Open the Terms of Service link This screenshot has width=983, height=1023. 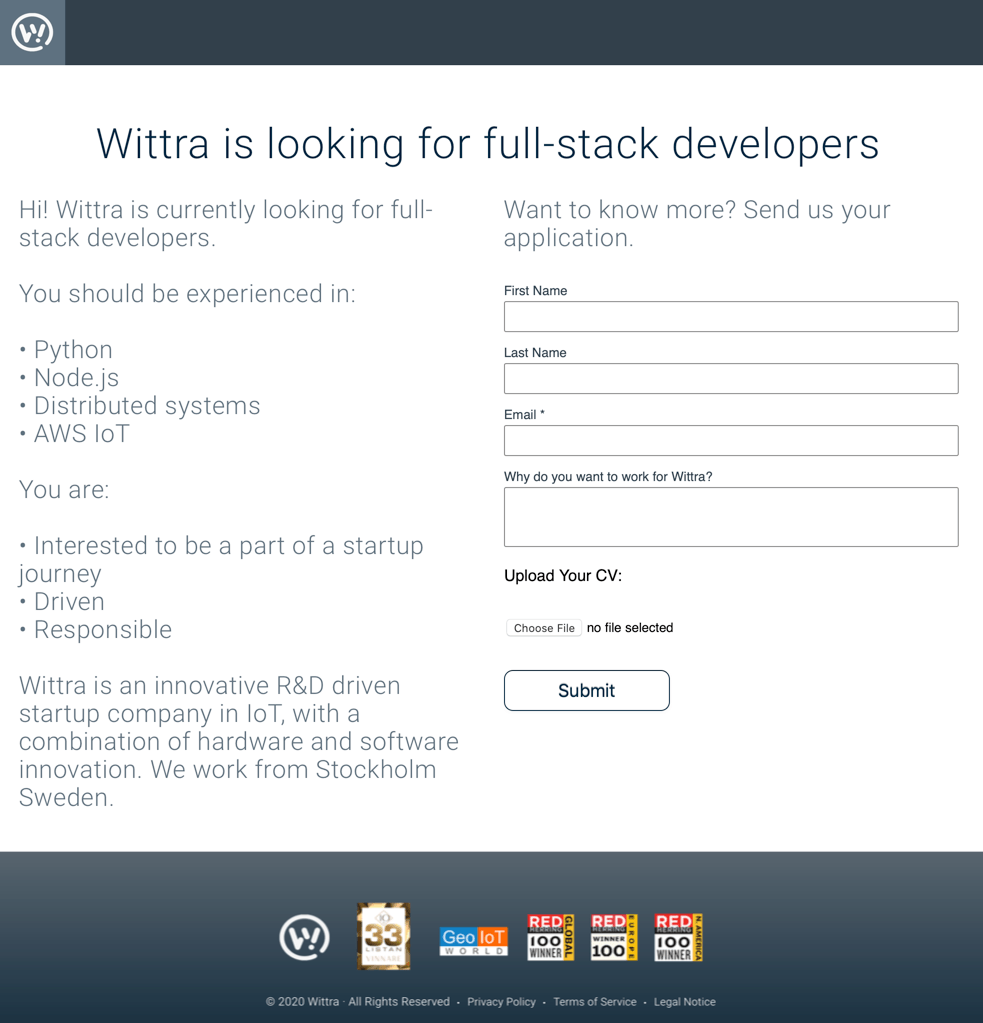[595, 1001]
